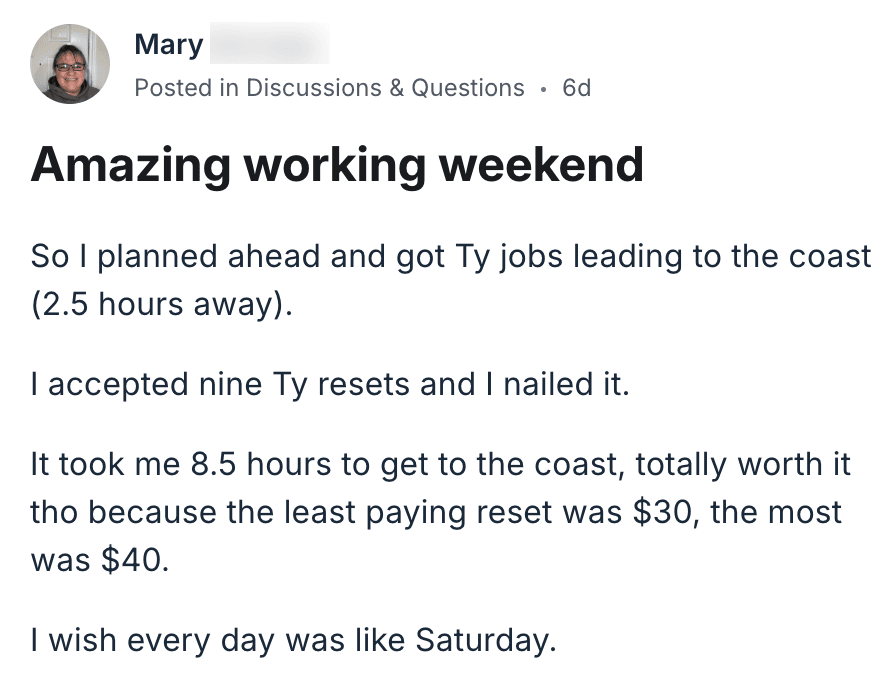Click the 6d post timestamp
The image size is (892, 684).
pos(576,88)
